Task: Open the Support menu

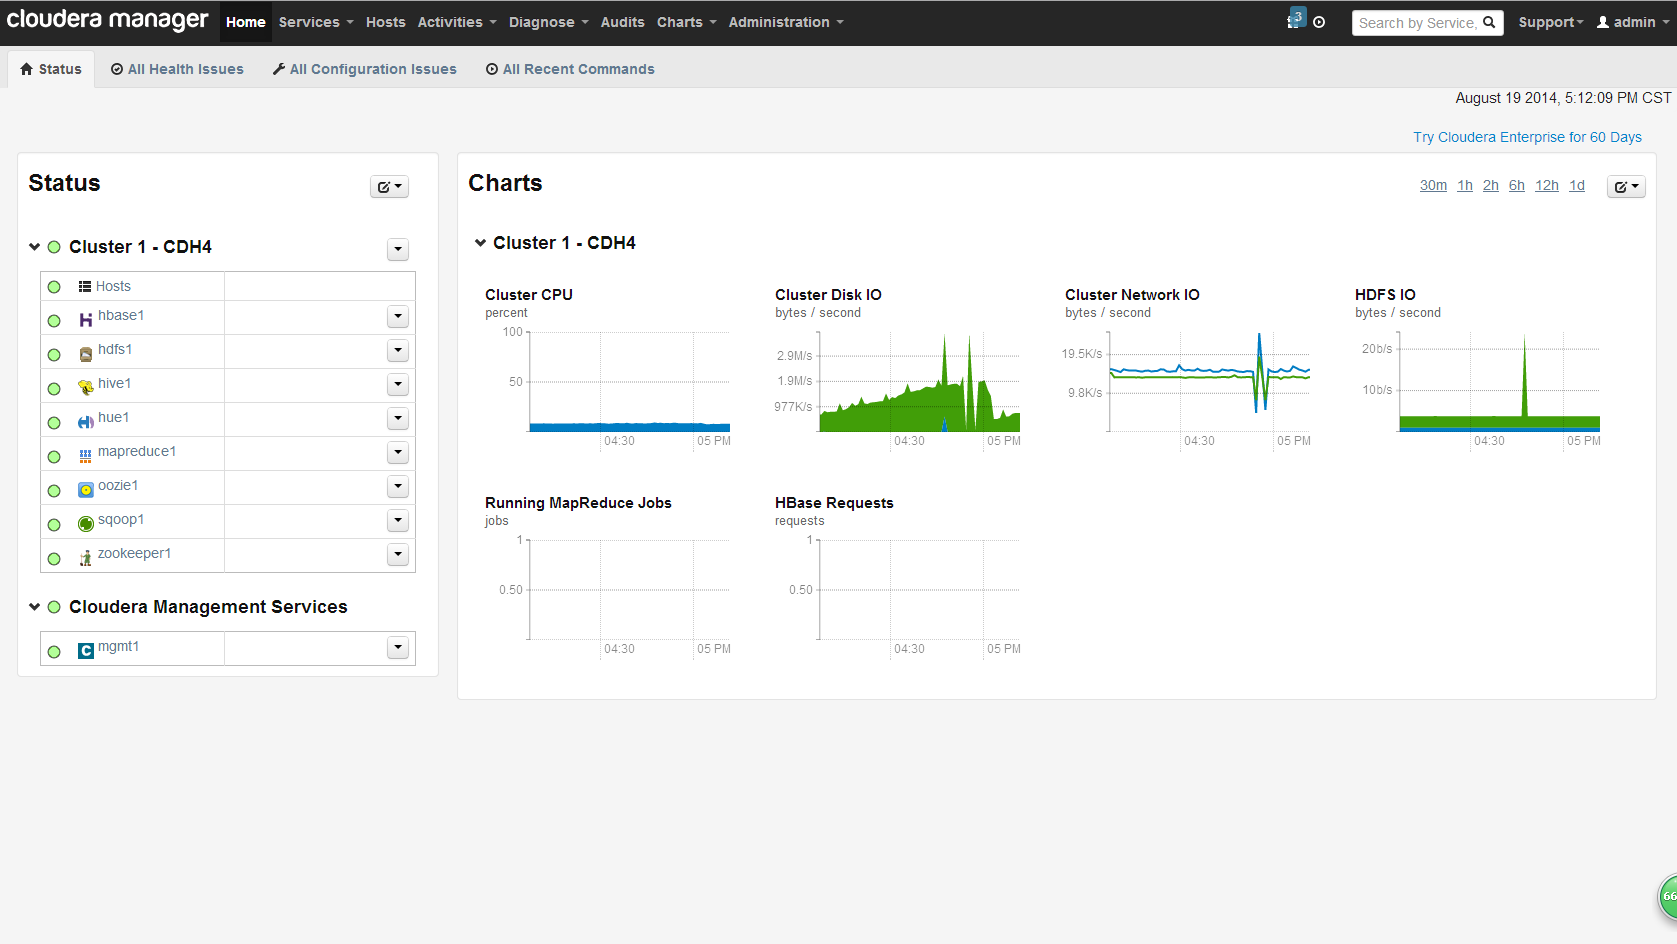Action: click(x=1551, y=22)
